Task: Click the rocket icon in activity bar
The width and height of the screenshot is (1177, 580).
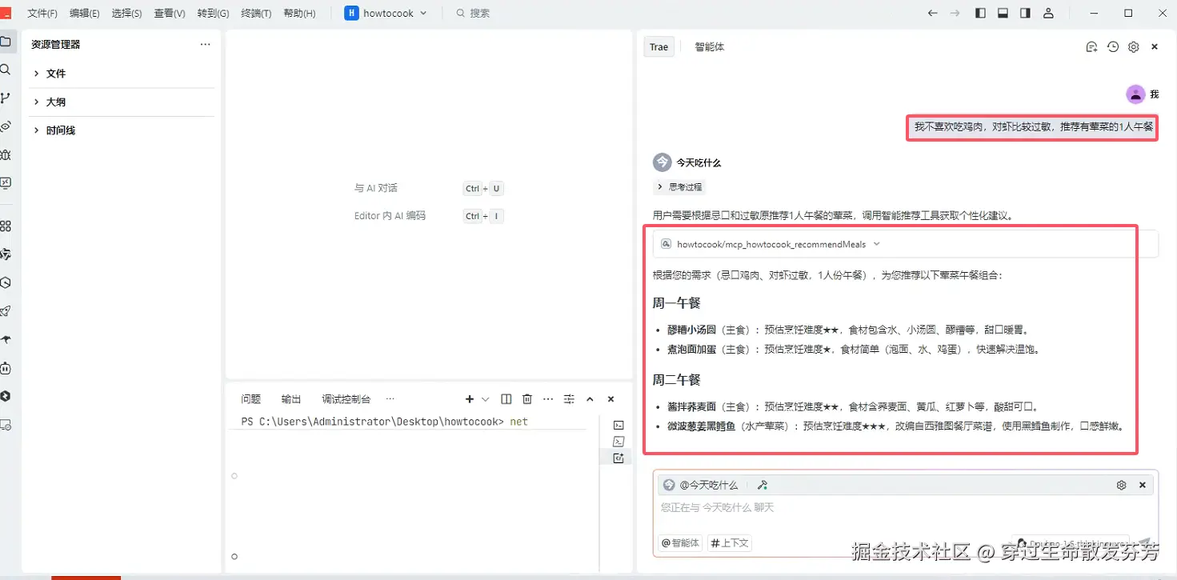Action: (5, 311)
